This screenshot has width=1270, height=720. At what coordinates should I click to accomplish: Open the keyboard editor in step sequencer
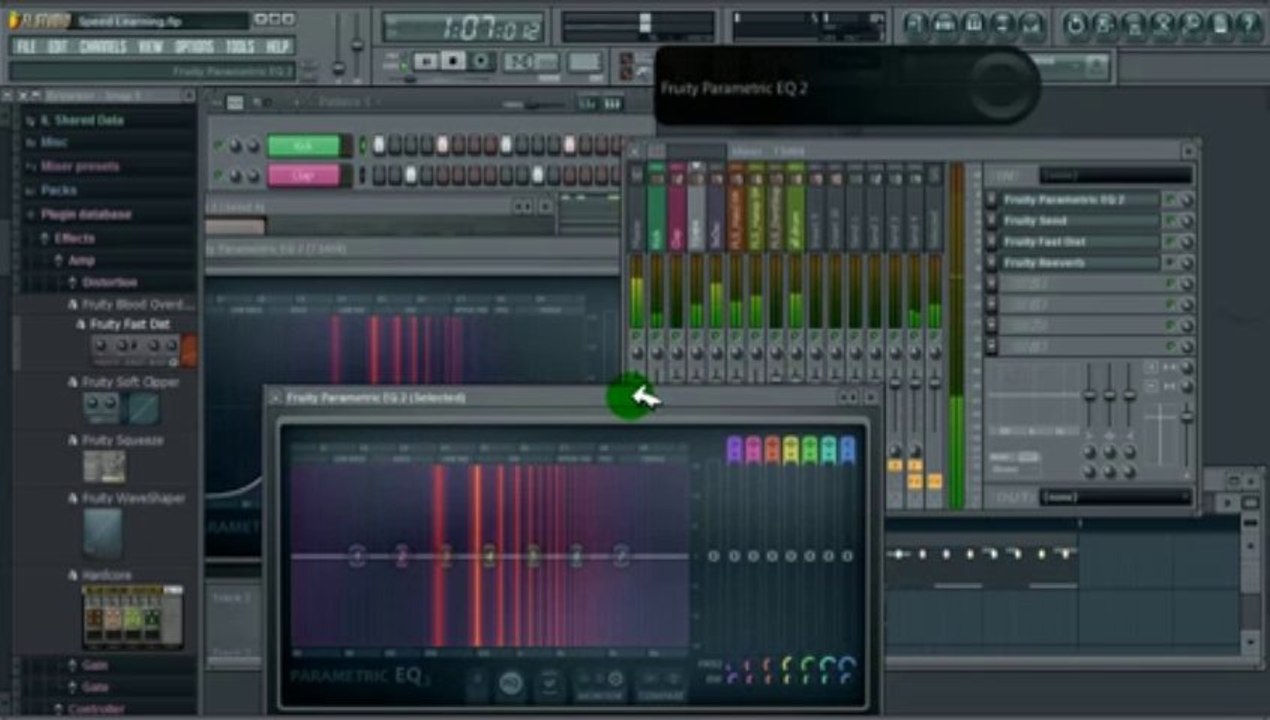pyautogui.click(x=610, y=104)
